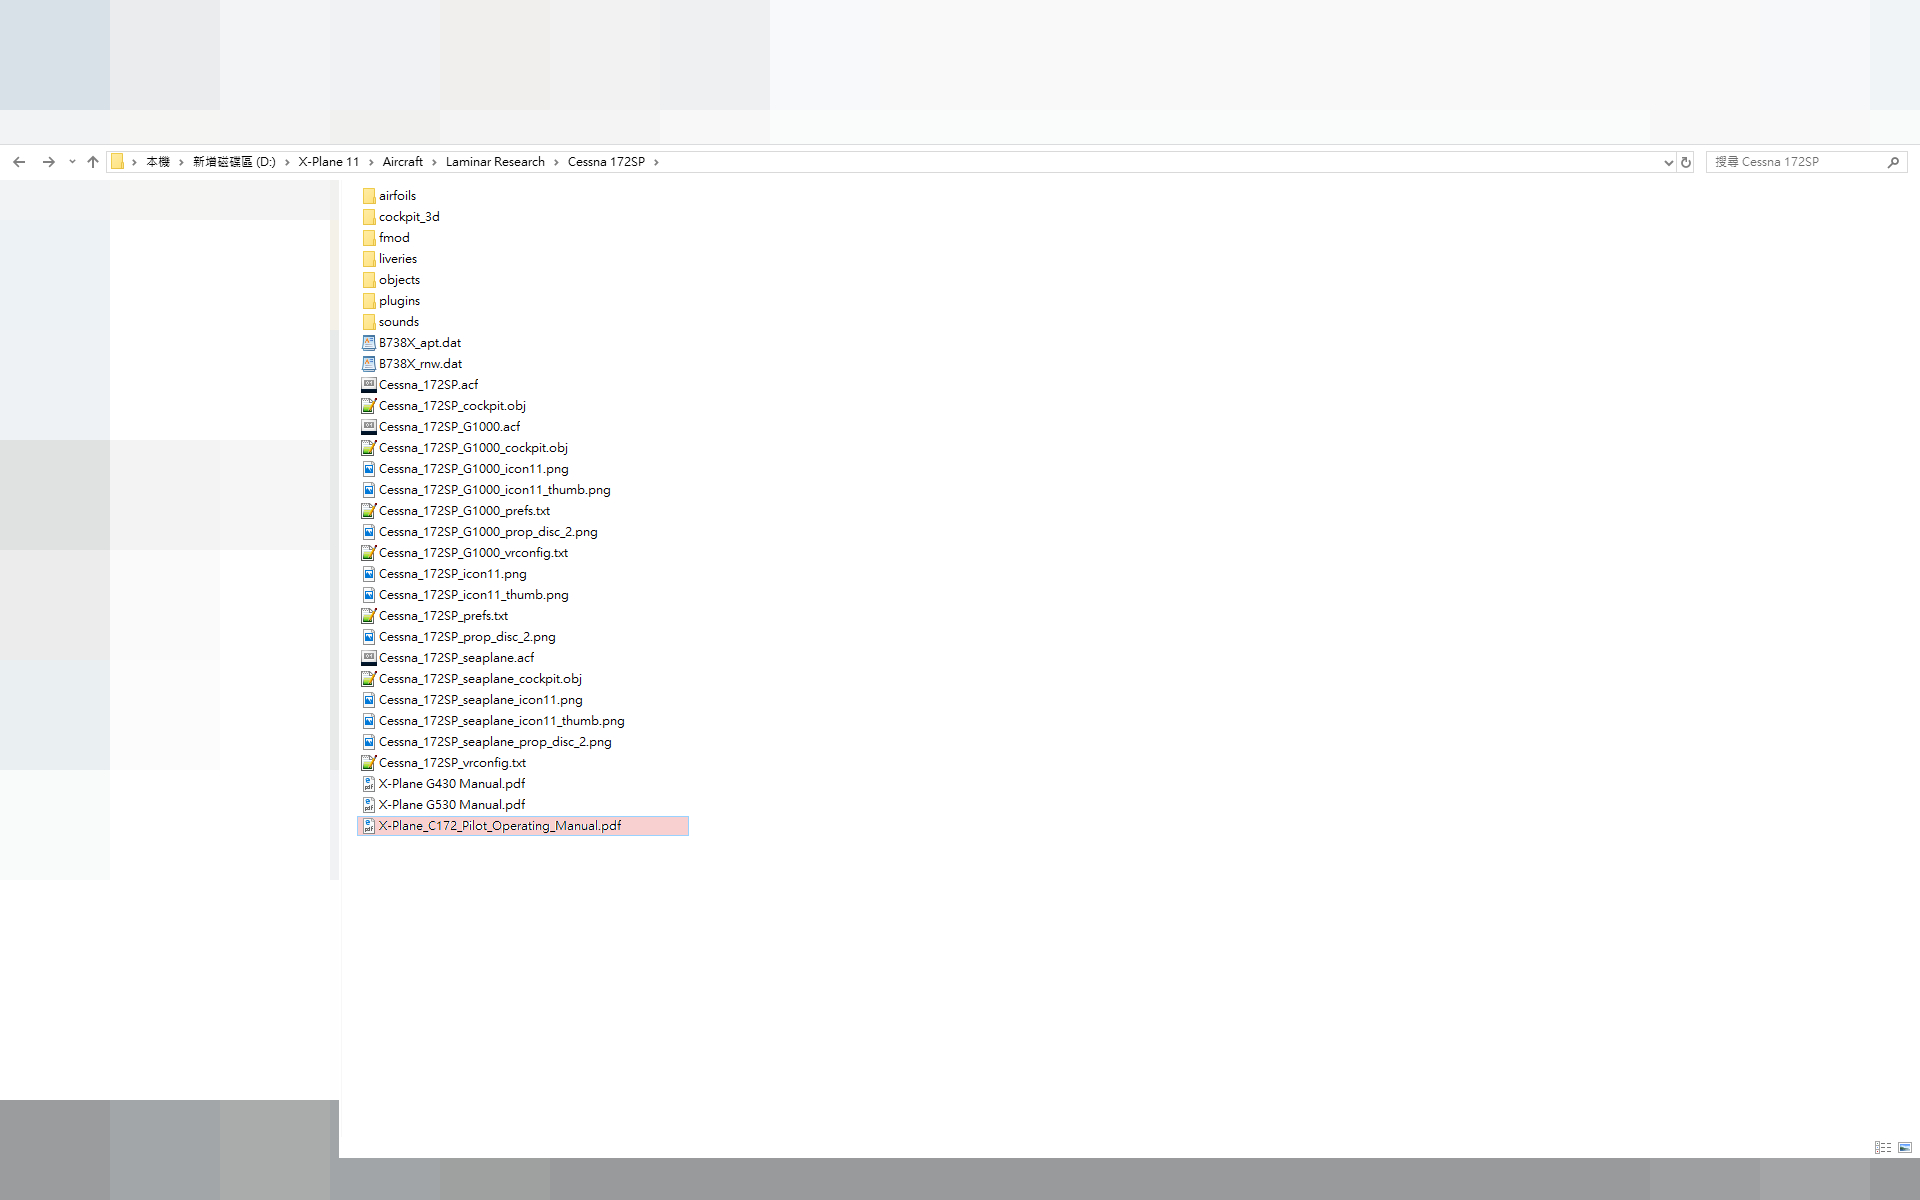Expand chevron after Cessna 172SP breadcrumb
Screen dimensions: 1920x1200
click(x=656, y=162)
